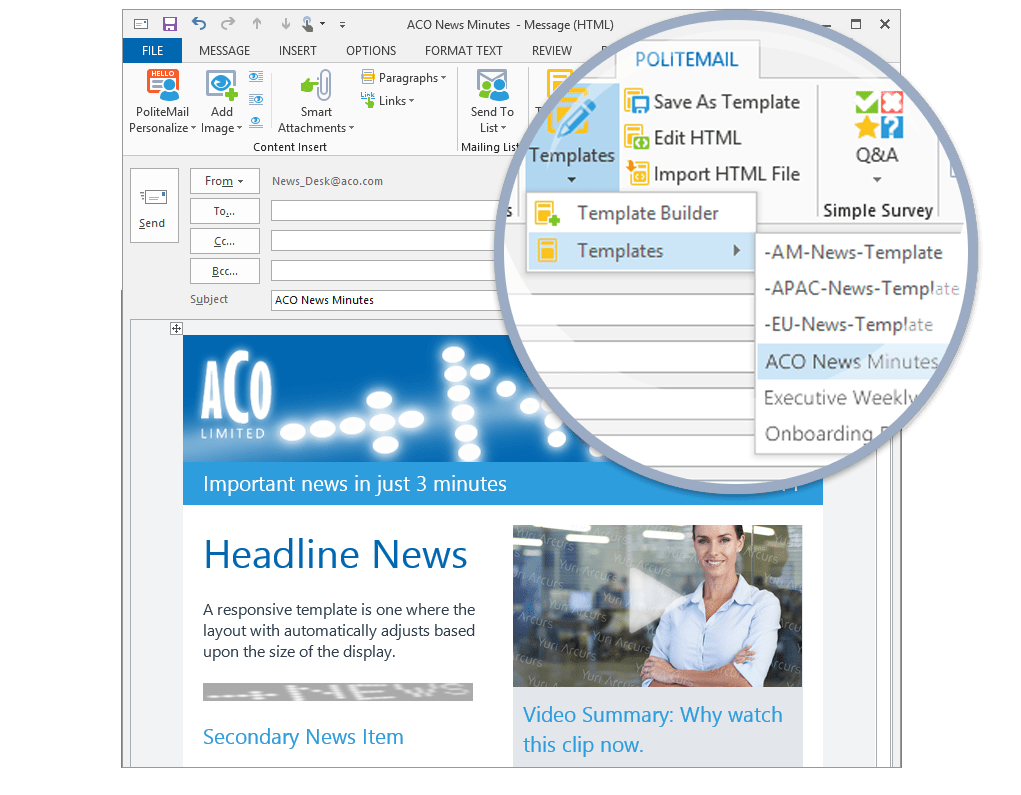The height and width of the screenshot is (795, 1021).
Task: Switch to the MESSAGE tab
Action: [x=224, y=51]
